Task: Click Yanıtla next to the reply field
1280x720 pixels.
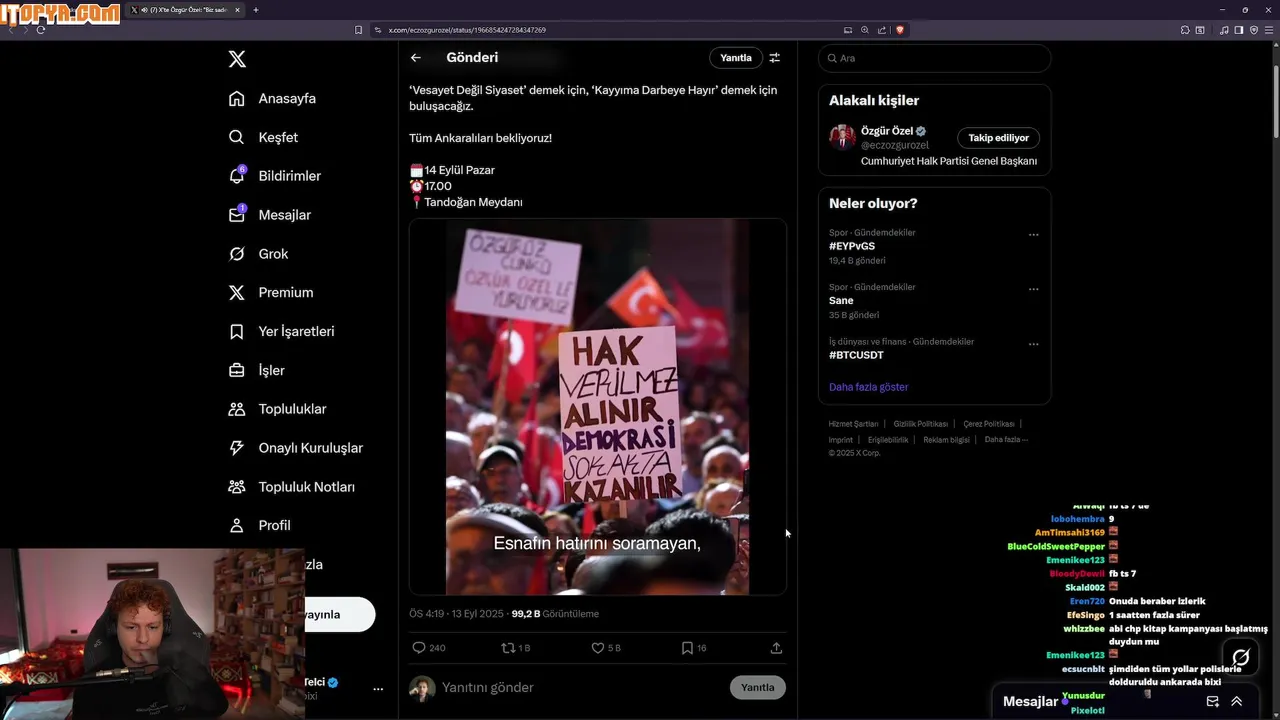Action: pyautogui.click(x=758, y=687)
